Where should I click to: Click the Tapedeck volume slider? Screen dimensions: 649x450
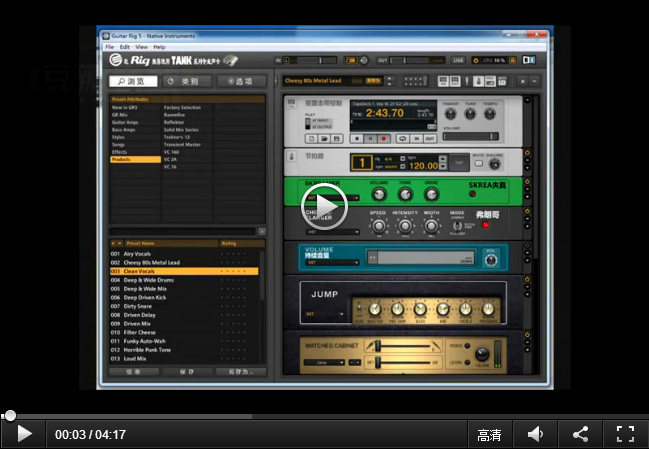(471, 136)
